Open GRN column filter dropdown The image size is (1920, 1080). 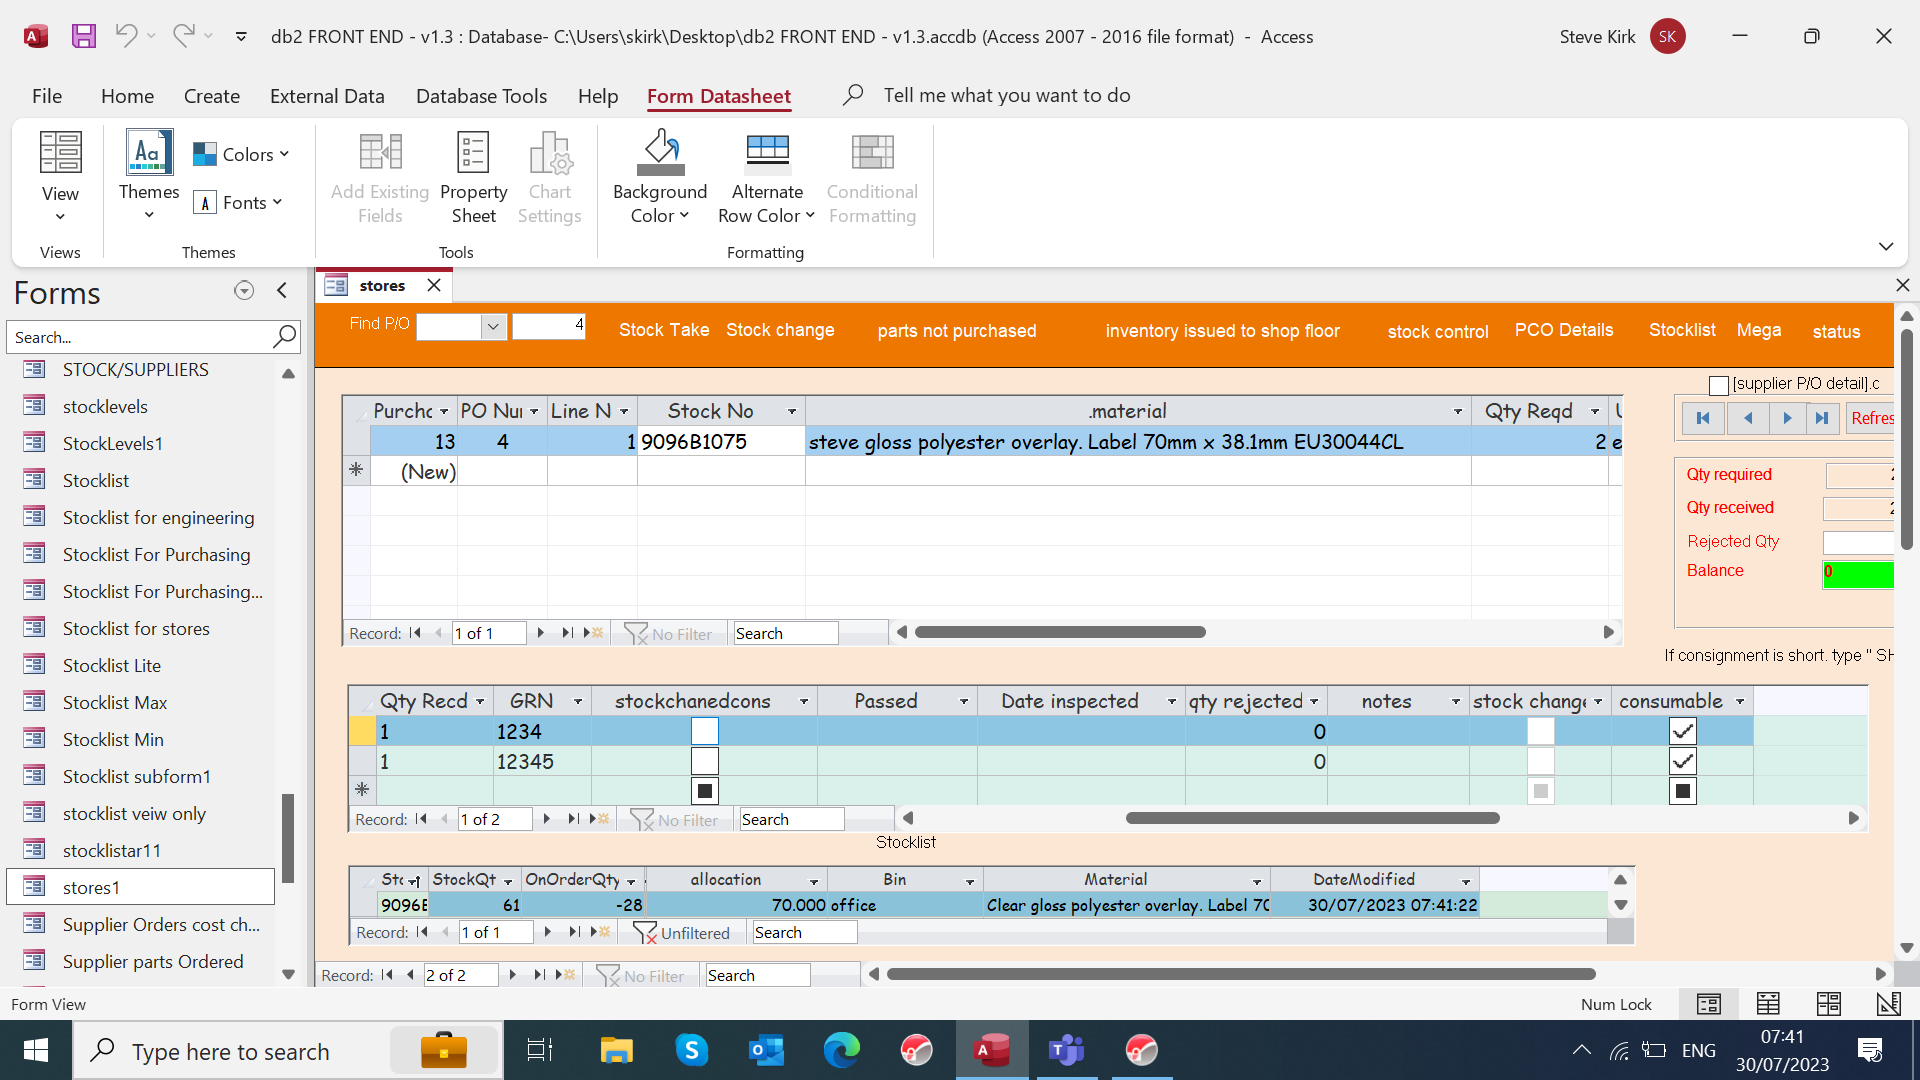(x=577, y=702)
